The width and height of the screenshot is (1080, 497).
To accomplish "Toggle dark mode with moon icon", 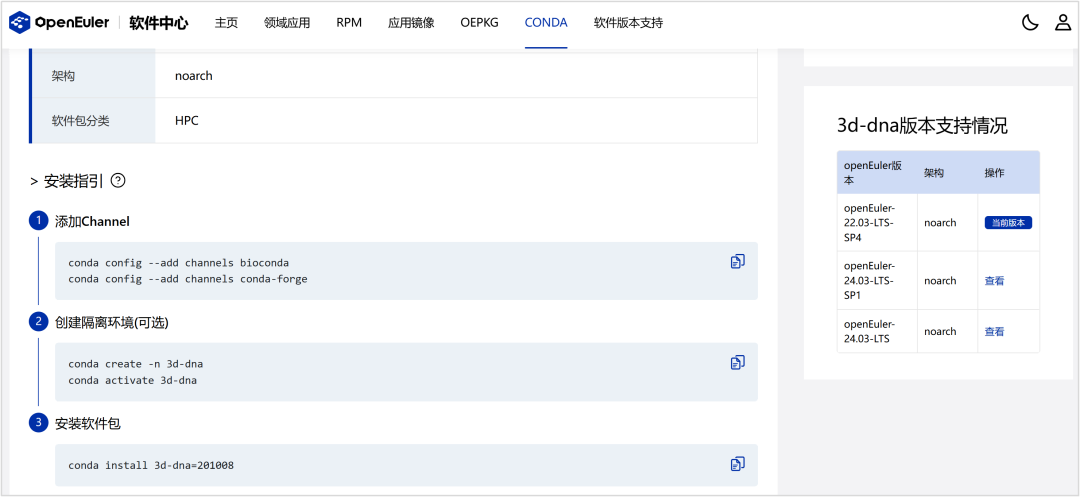I will [1030, 23].
